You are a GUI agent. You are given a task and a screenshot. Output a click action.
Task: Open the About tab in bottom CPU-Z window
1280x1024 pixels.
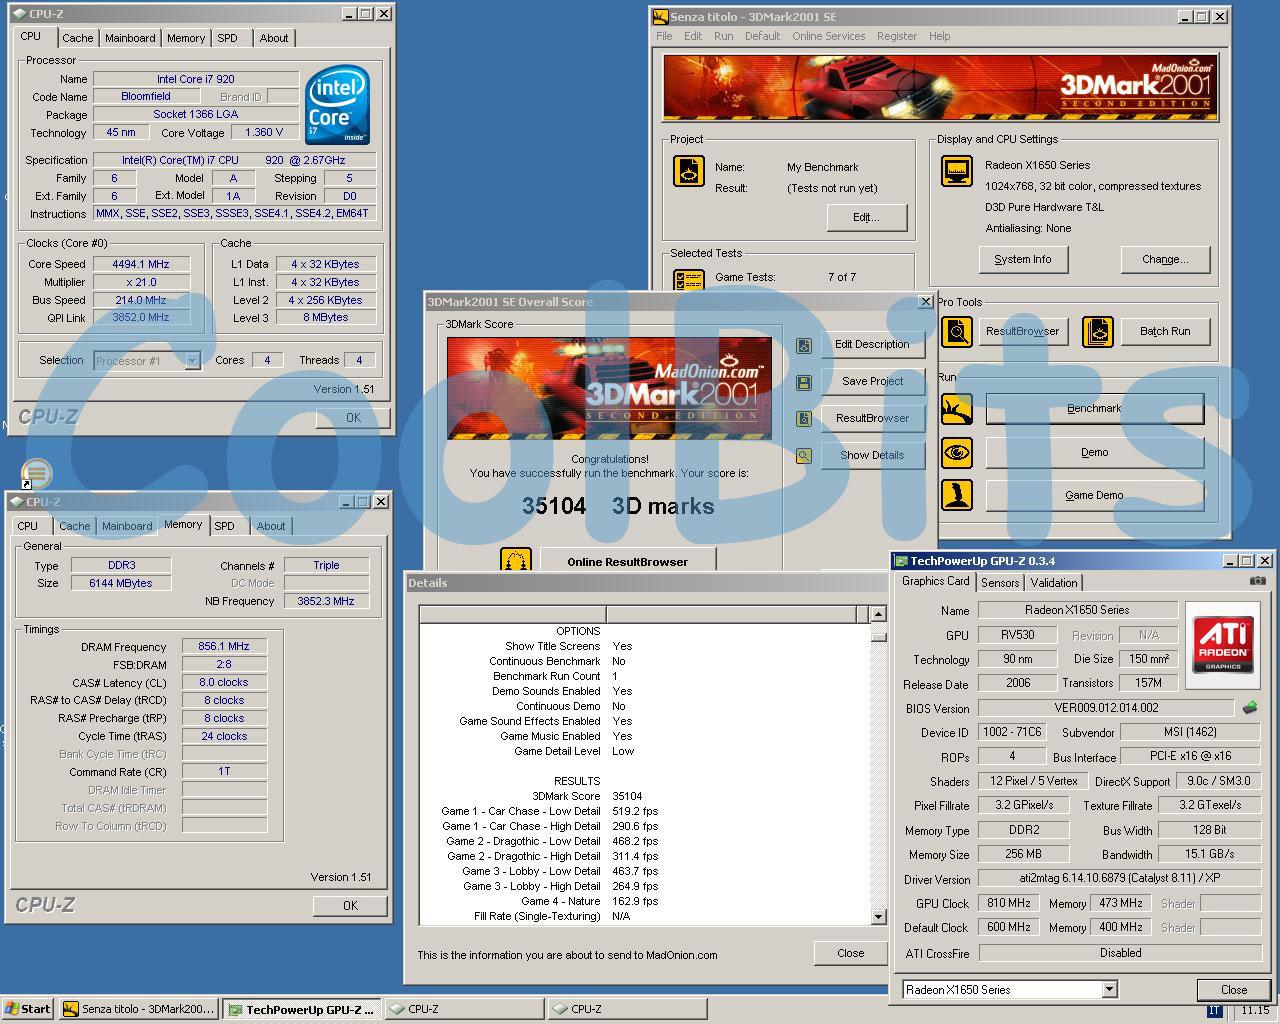(x=271, y=526)
